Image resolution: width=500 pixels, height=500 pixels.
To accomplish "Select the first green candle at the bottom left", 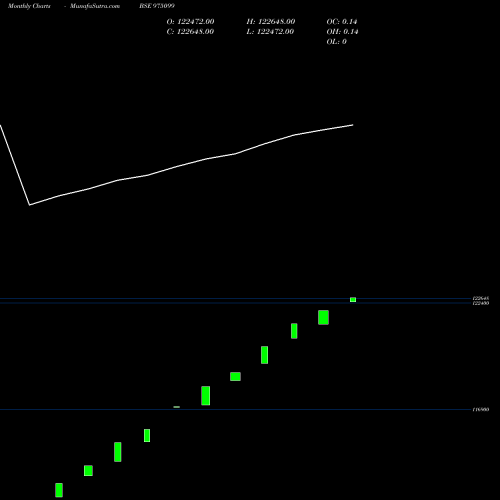I will (59, 490).
